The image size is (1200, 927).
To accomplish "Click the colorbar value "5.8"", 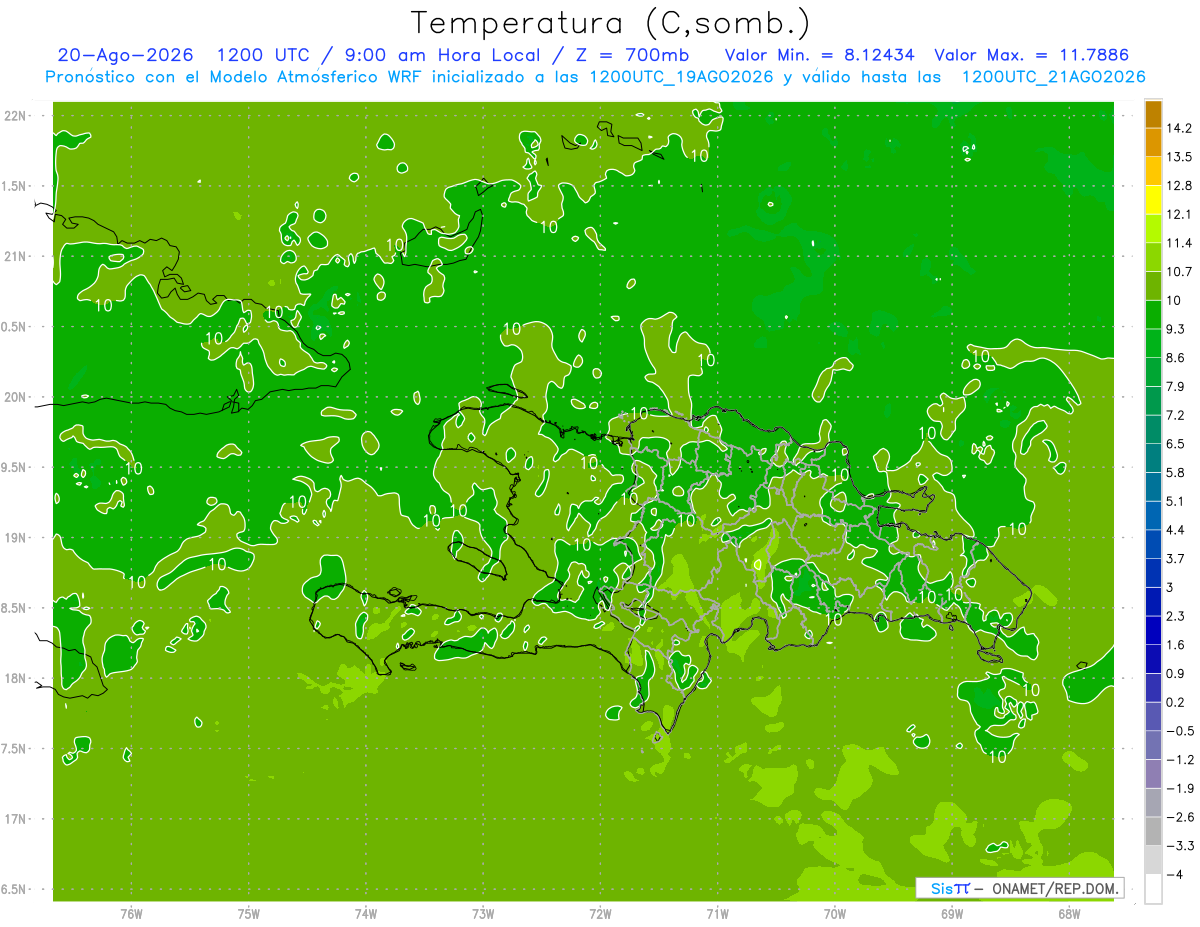I will pyautogui.click(x=1175, y=472).
